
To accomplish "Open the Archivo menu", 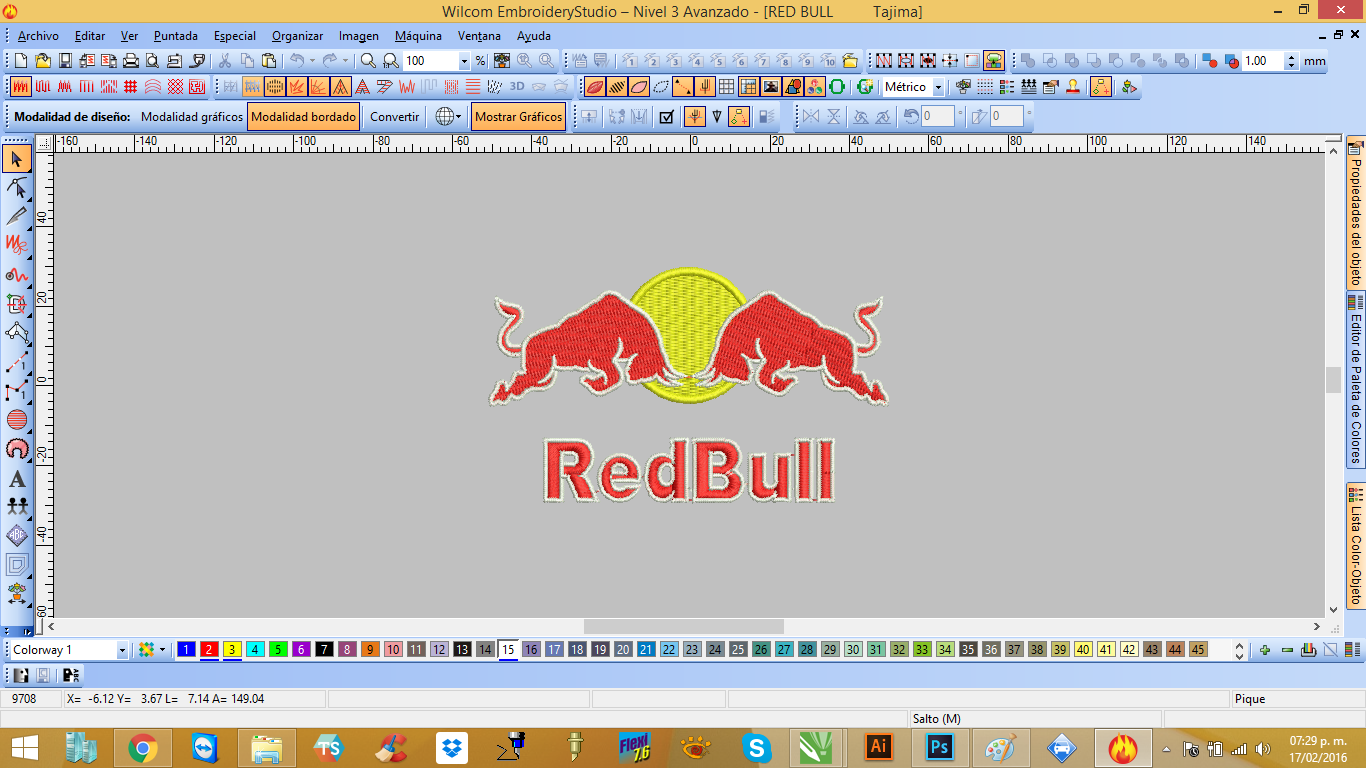I will pos(38,36).
